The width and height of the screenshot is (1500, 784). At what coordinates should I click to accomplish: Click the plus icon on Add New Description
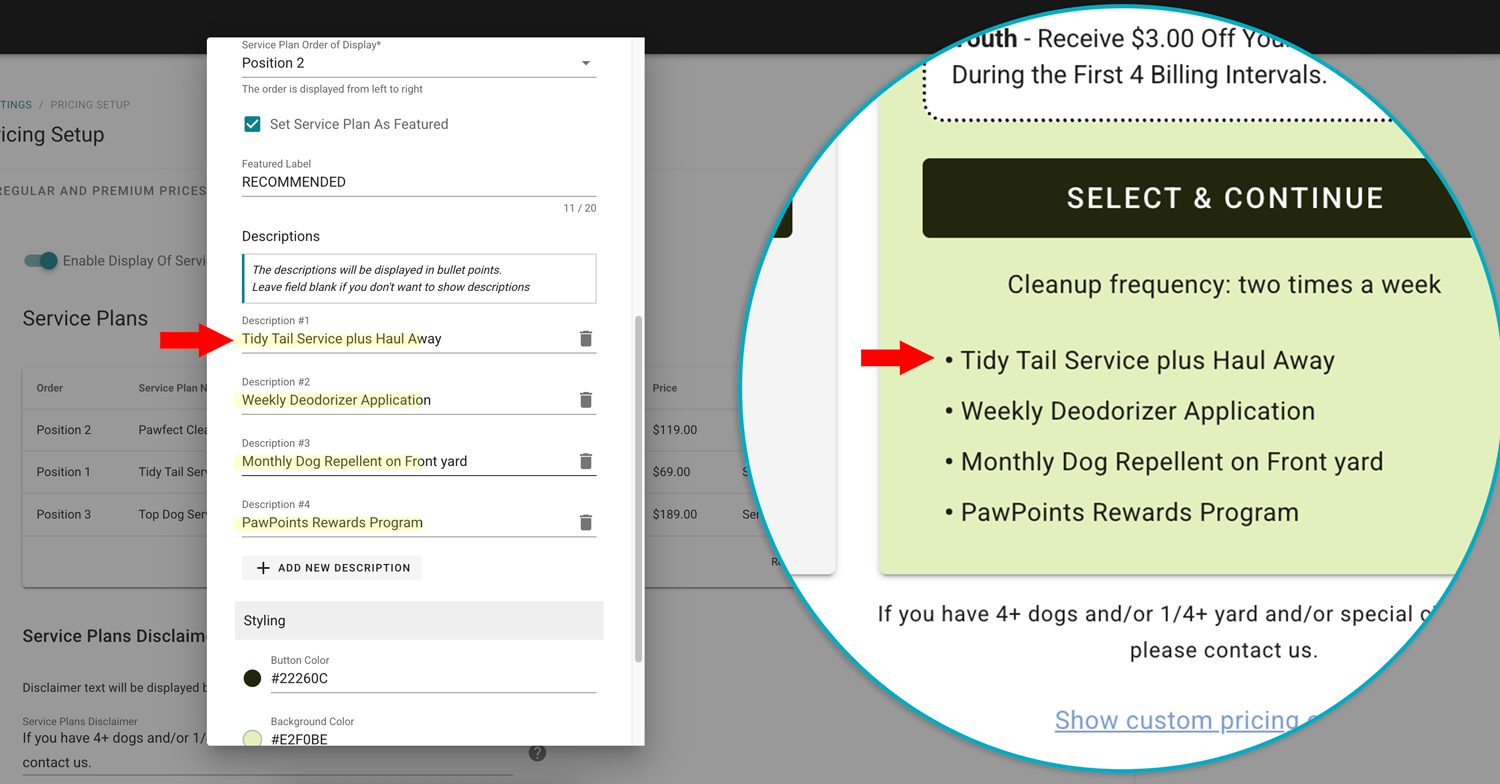pos(261,567)
